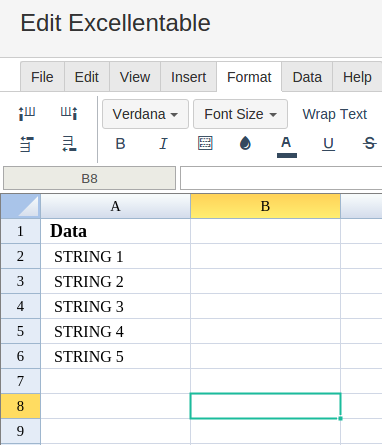Click the Wrap Text button
The width and height of the screenshot is (382, 445).
tap(335, 114)
